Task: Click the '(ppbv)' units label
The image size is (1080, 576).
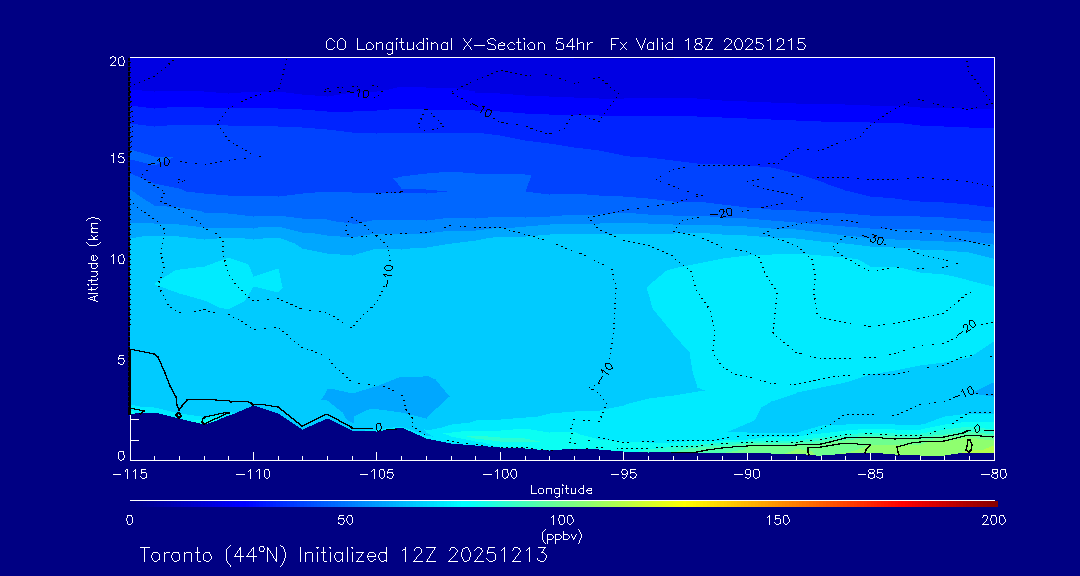Action: pyautogui.click(x=562, y=535)
